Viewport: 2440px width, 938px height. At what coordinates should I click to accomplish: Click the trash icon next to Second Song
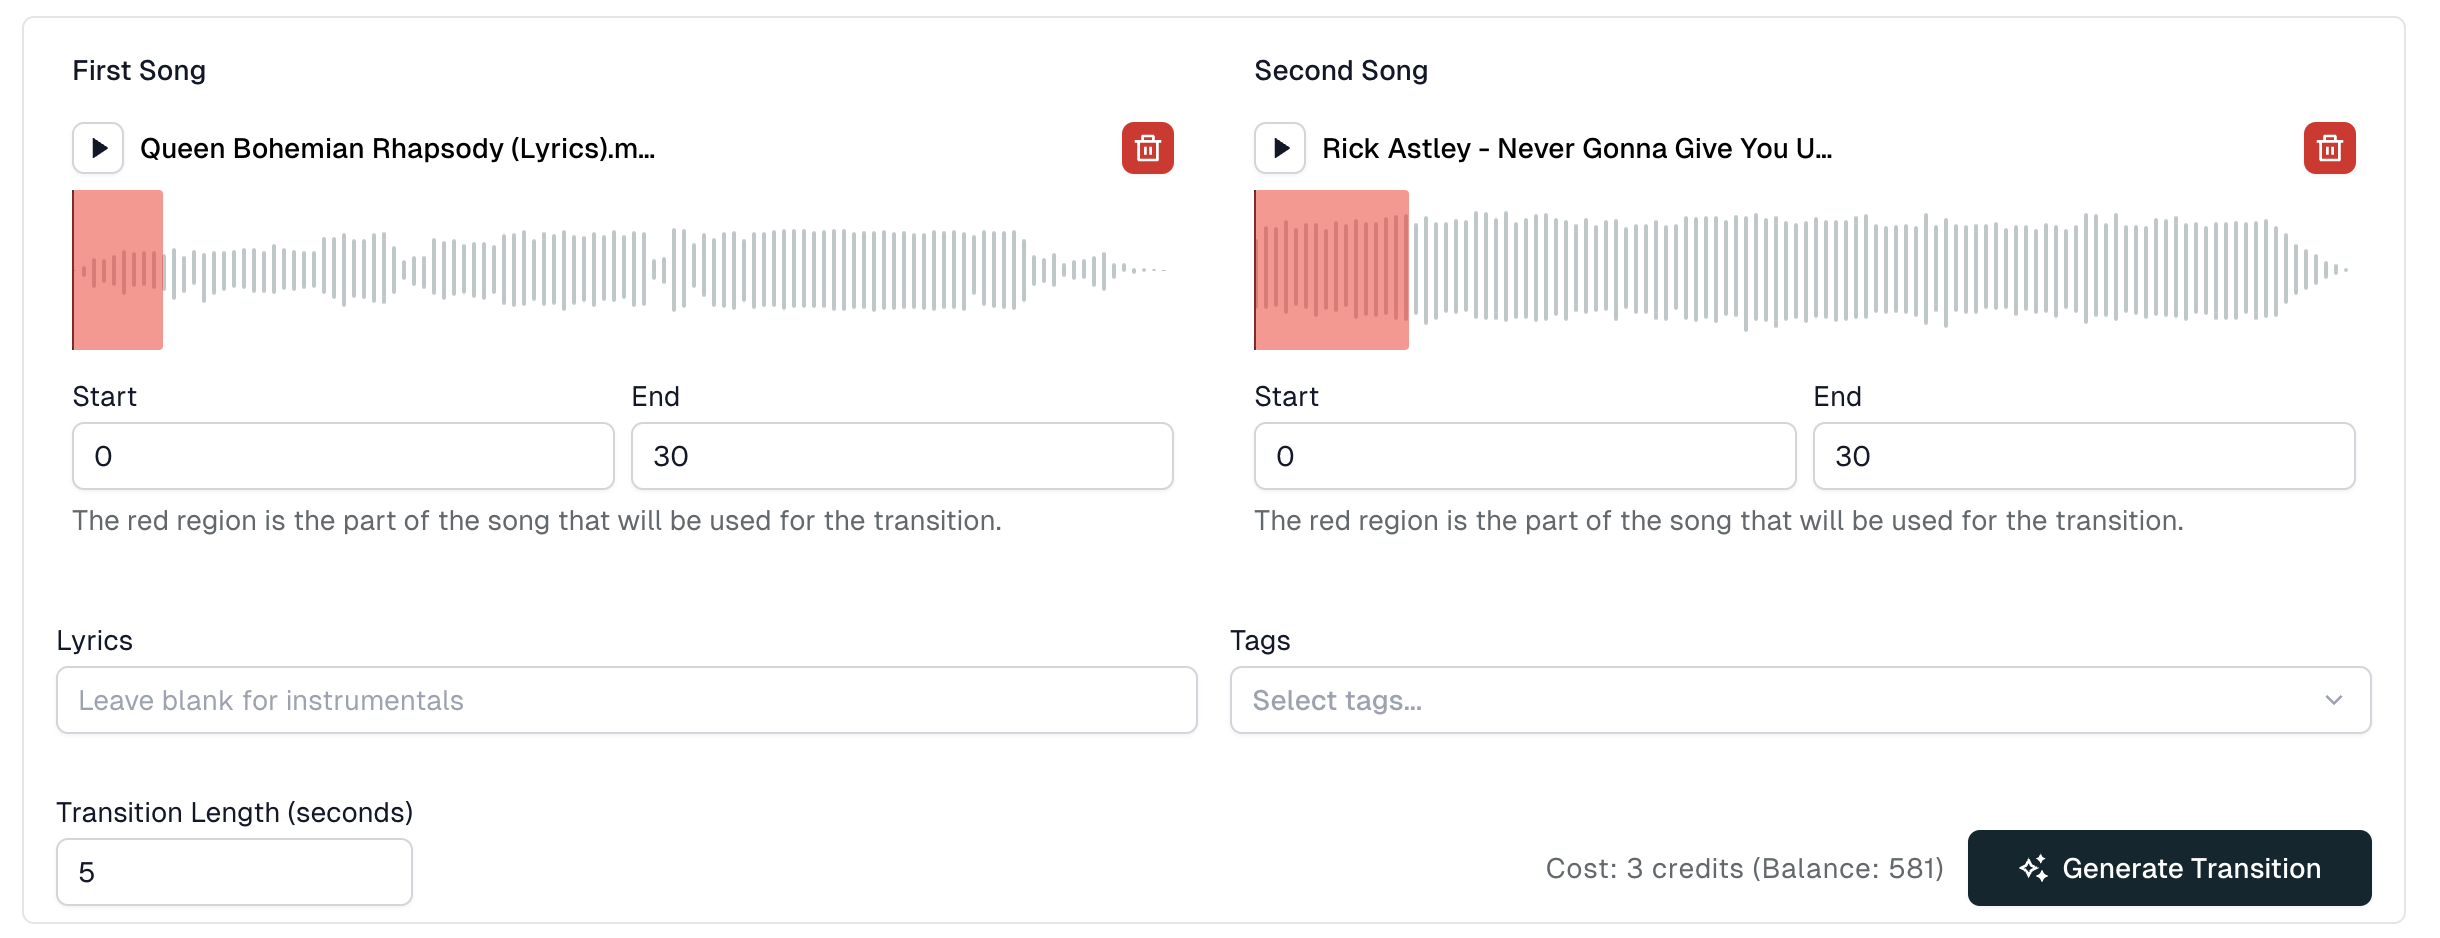tap(2329, 148)
